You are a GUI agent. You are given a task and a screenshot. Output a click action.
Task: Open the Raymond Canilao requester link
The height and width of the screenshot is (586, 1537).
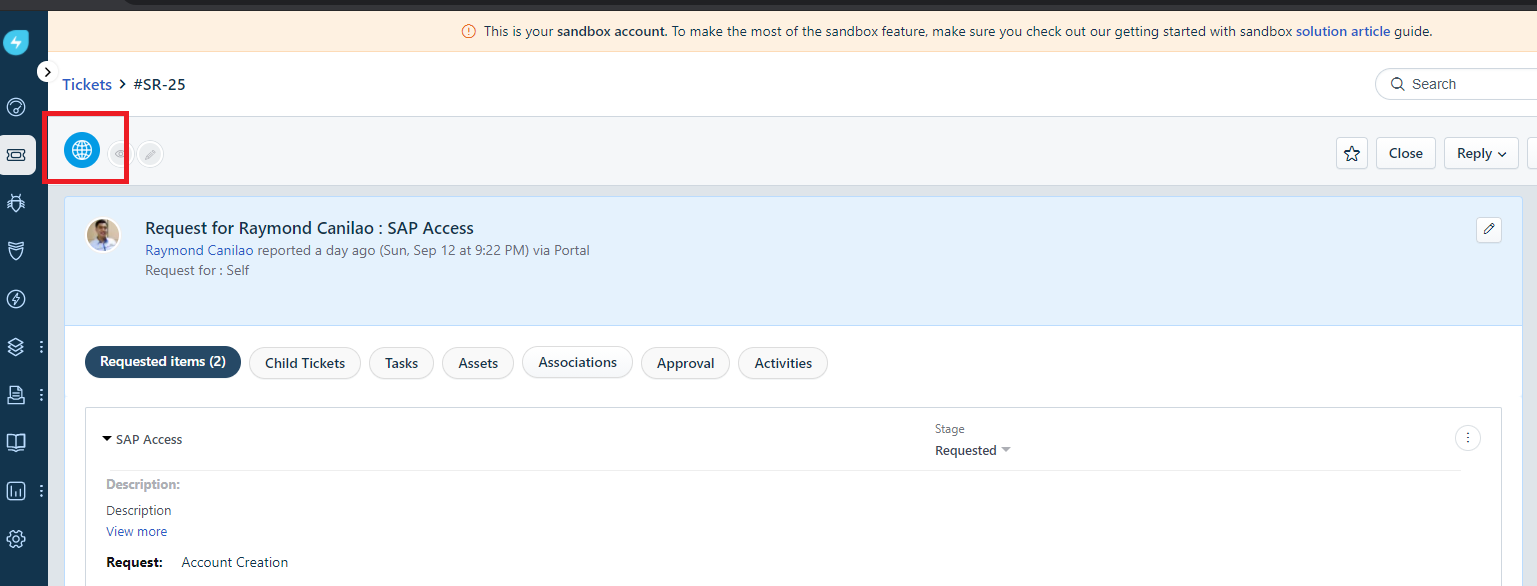point(199,250)
